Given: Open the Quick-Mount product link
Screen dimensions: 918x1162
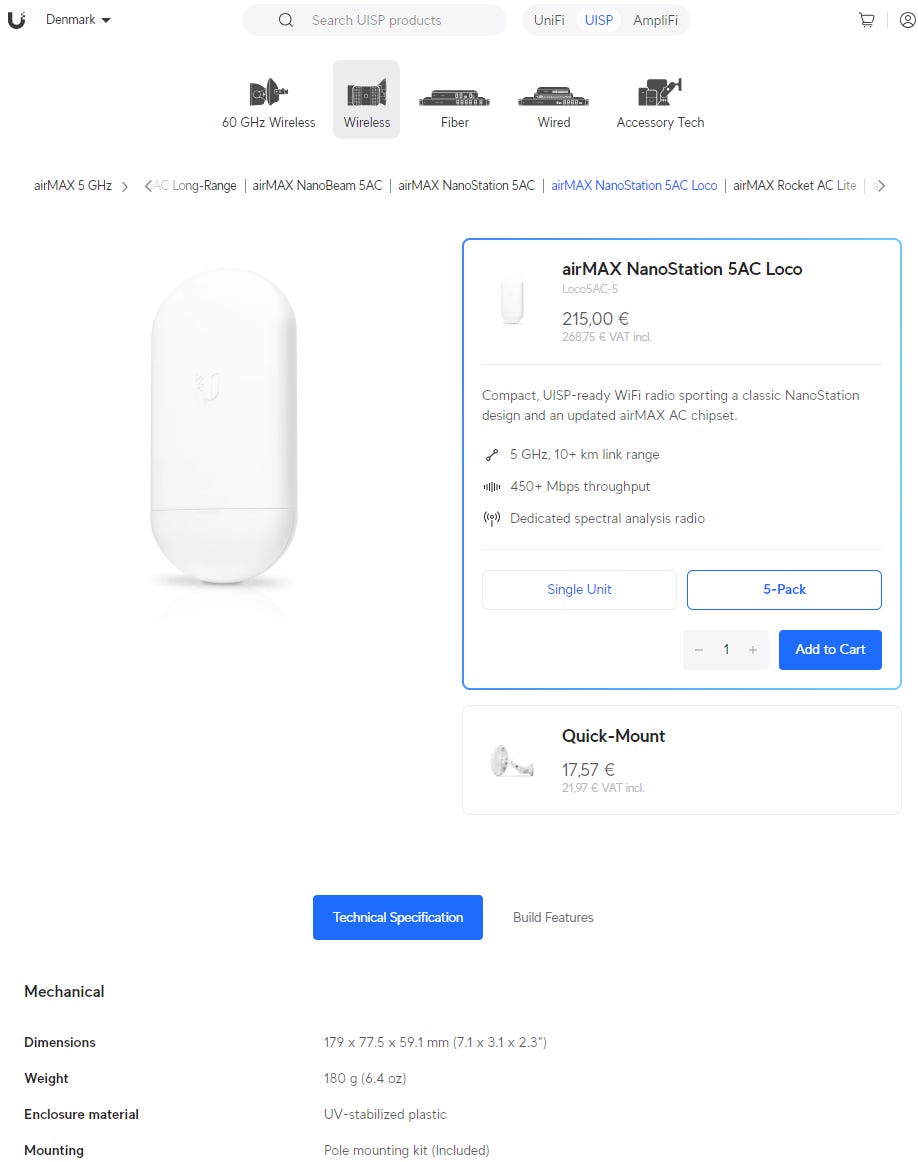Looking at the screenshot, I should click(x=613, y=736).
